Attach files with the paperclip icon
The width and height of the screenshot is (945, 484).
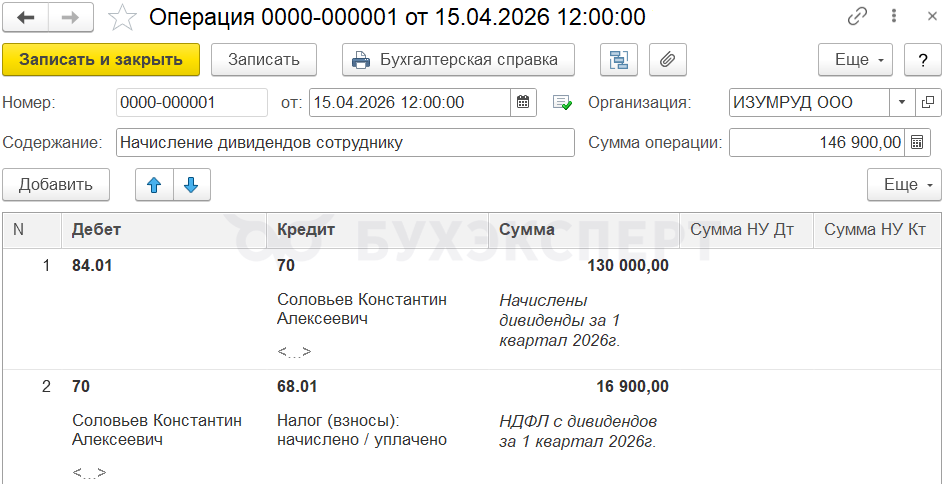coord(668,60)
